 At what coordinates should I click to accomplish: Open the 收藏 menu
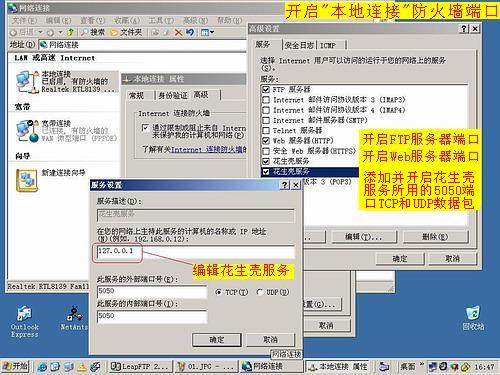pos(127,20)
